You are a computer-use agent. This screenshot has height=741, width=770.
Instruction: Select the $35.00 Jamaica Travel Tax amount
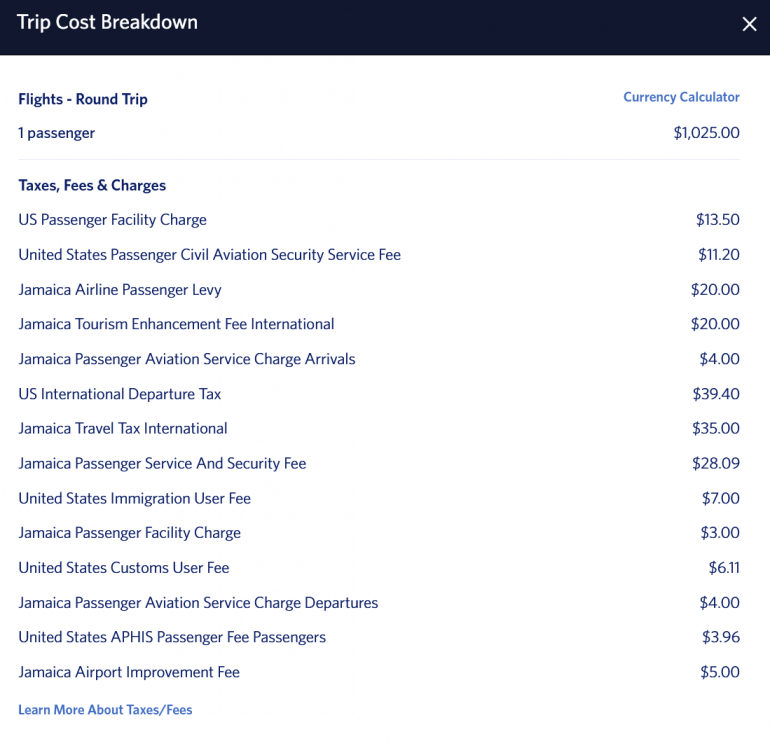715,428
